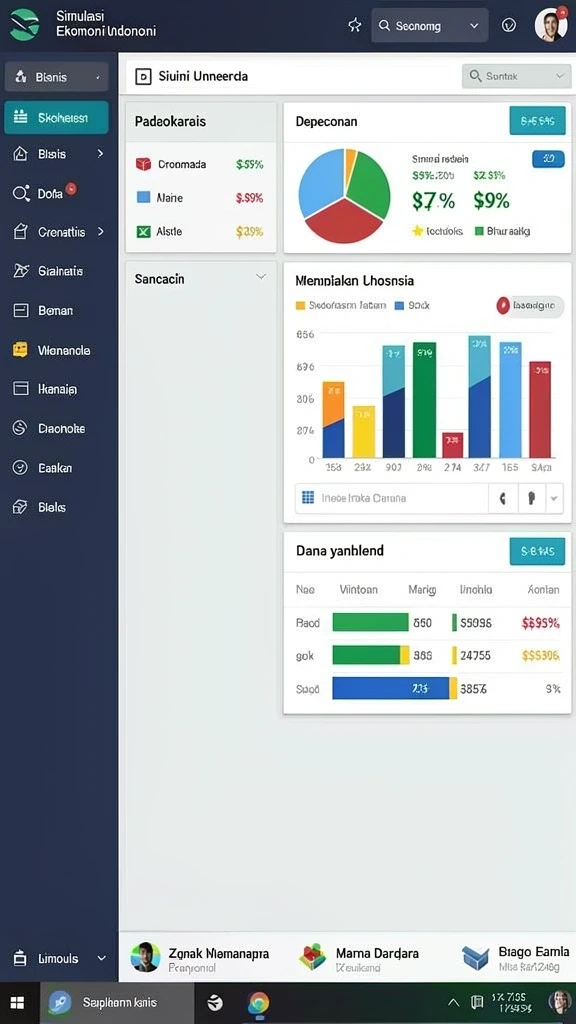This screenshot has width=576, height=1024.
Task: Toggle the green Alstle checkbox icon
Action: point(144,231)
